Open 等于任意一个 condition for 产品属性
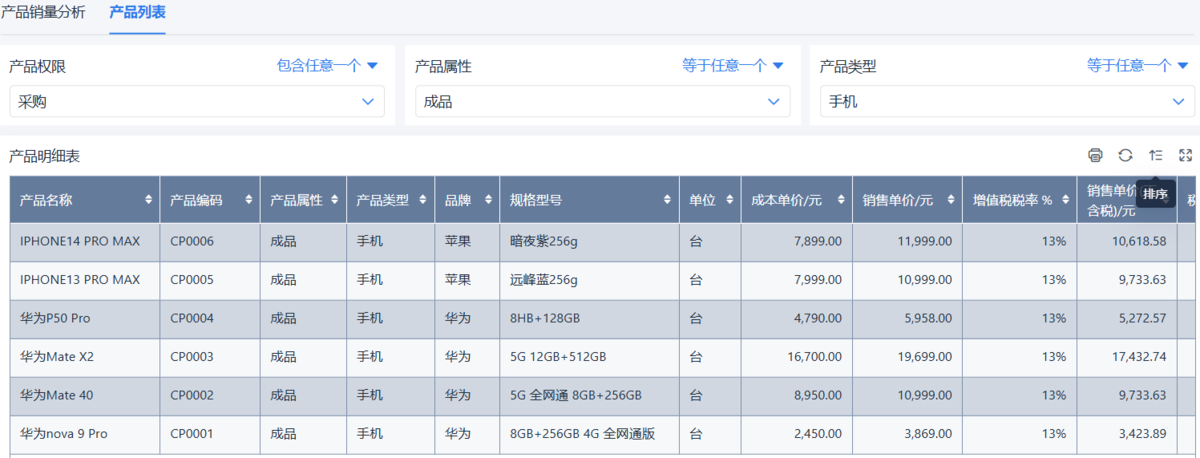The width and height of the screenshot is (1200, 458). click(x=732, y=66)
